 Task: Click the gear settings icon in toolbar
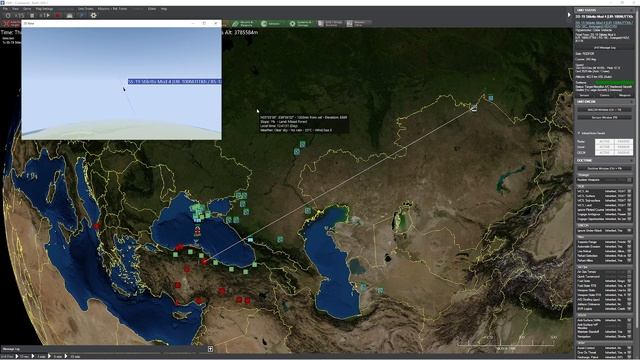(x=93, y=15)
